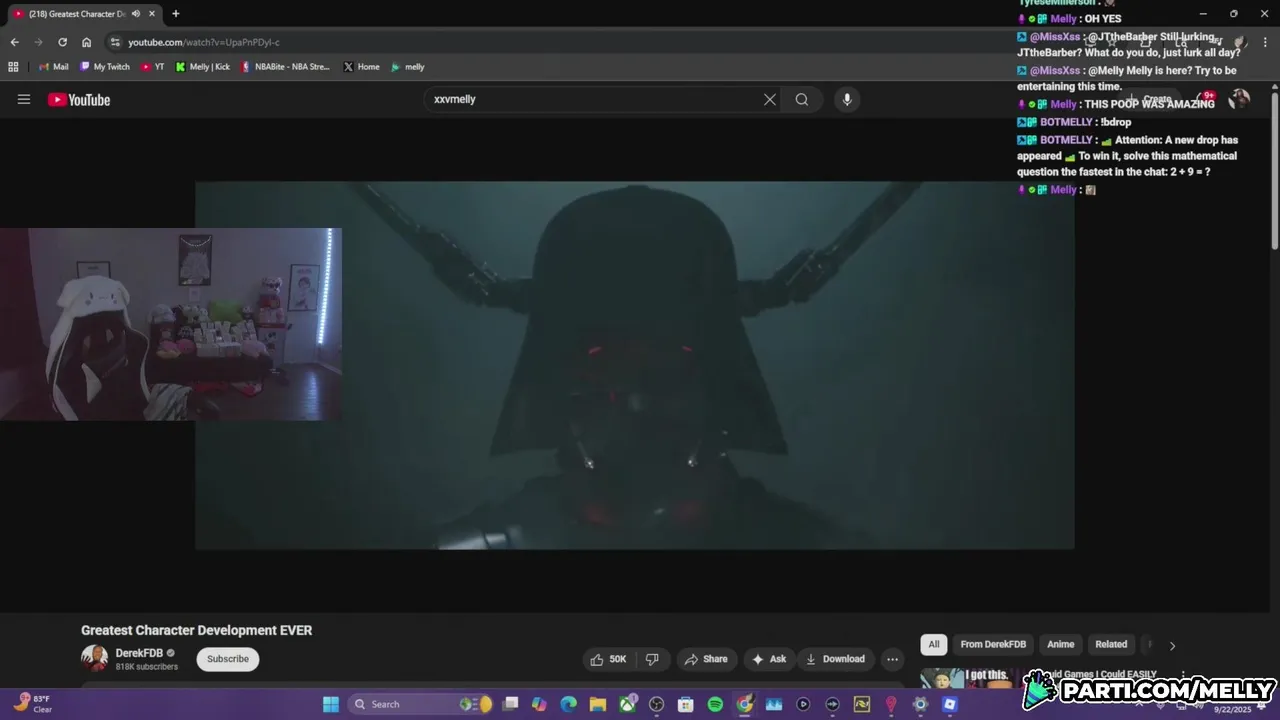Select the All filter chip

934,645
